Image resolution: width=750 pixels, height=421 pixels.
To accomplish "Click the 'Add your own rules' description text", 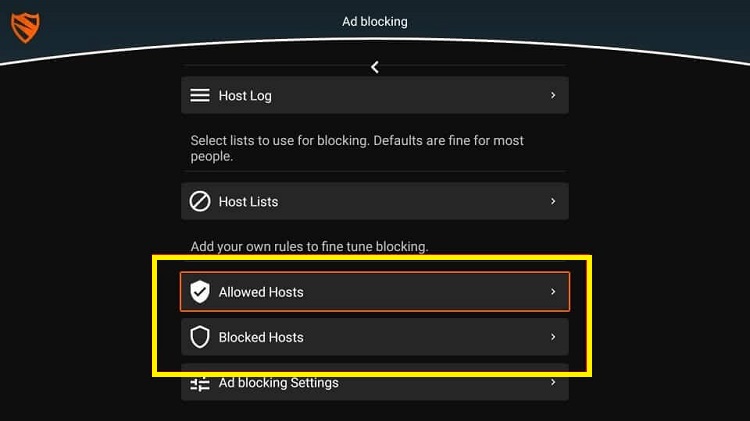I will click(309, 246).
